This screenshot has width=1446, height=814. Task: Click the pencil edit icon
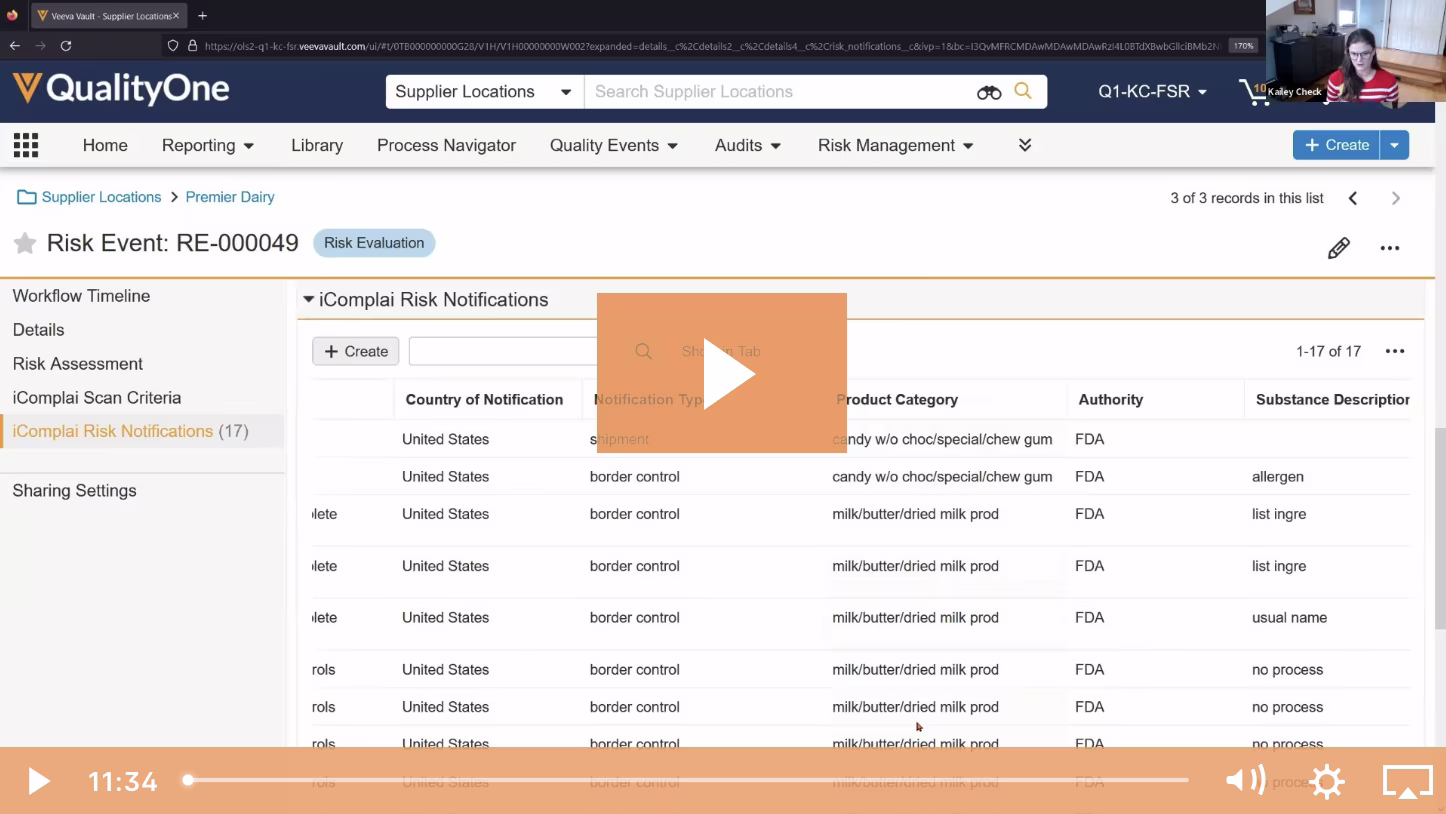click(1339, 248)
